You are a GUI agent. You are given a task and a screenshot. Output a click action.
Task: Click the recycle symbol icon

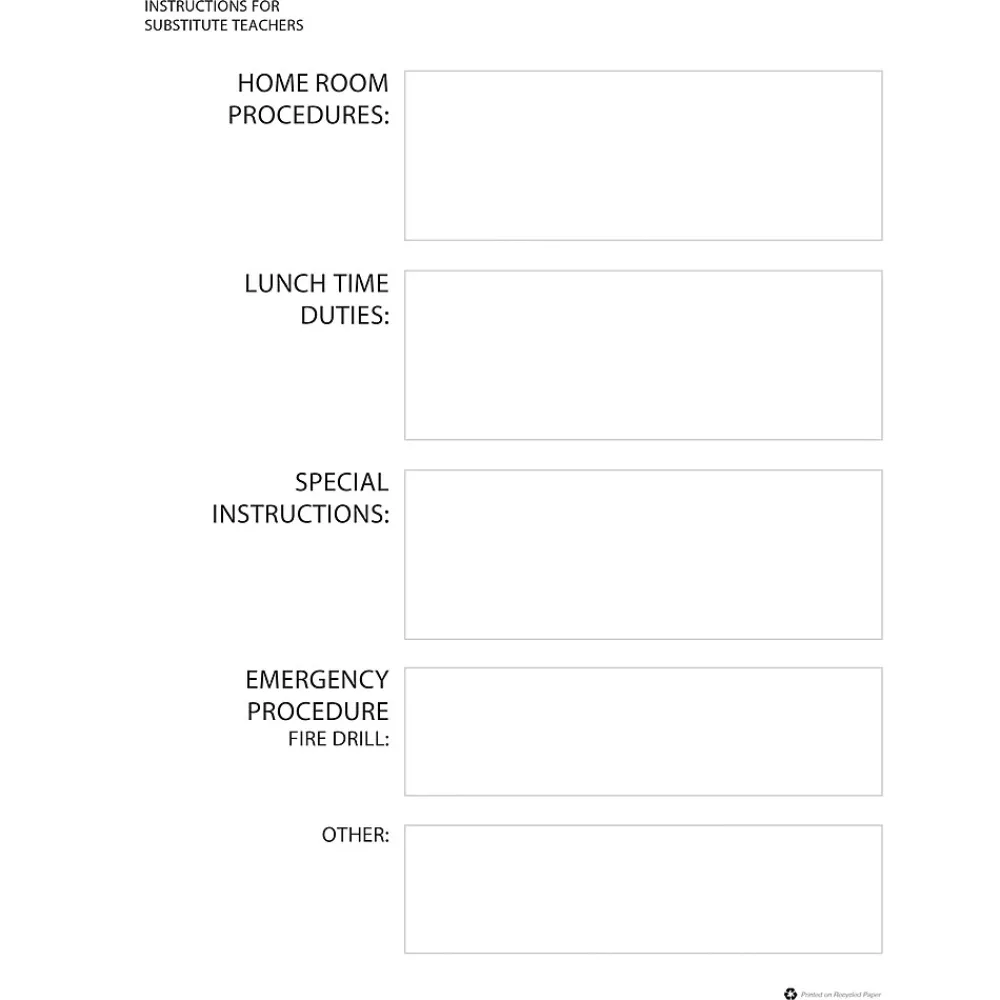tap(790, 994)
